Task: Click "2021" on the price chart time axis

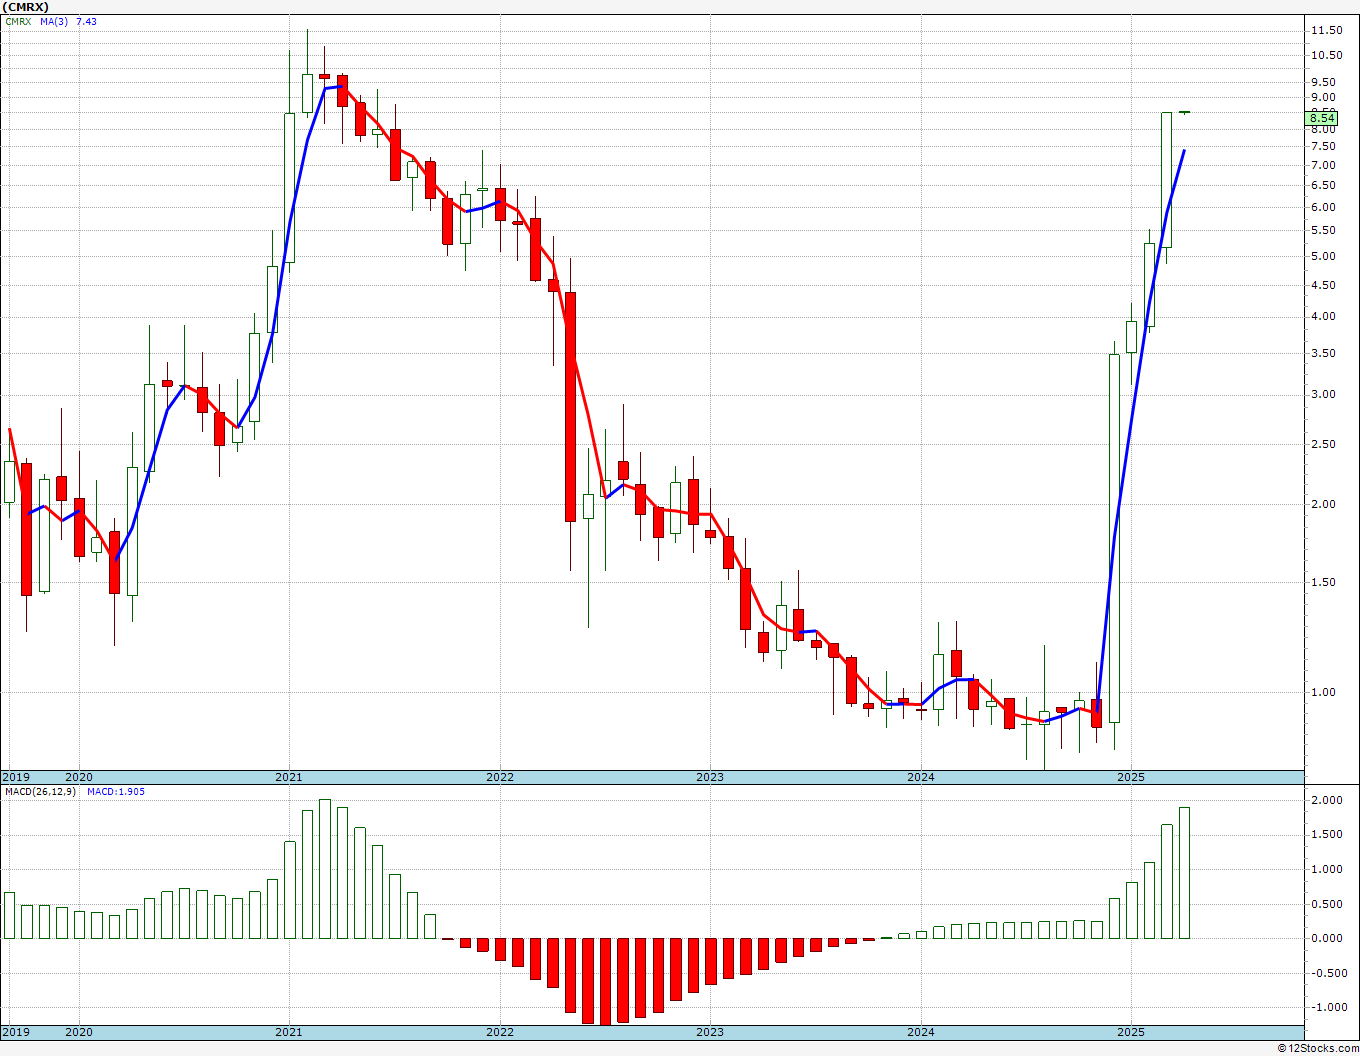Action: click(x=289, y=777)
